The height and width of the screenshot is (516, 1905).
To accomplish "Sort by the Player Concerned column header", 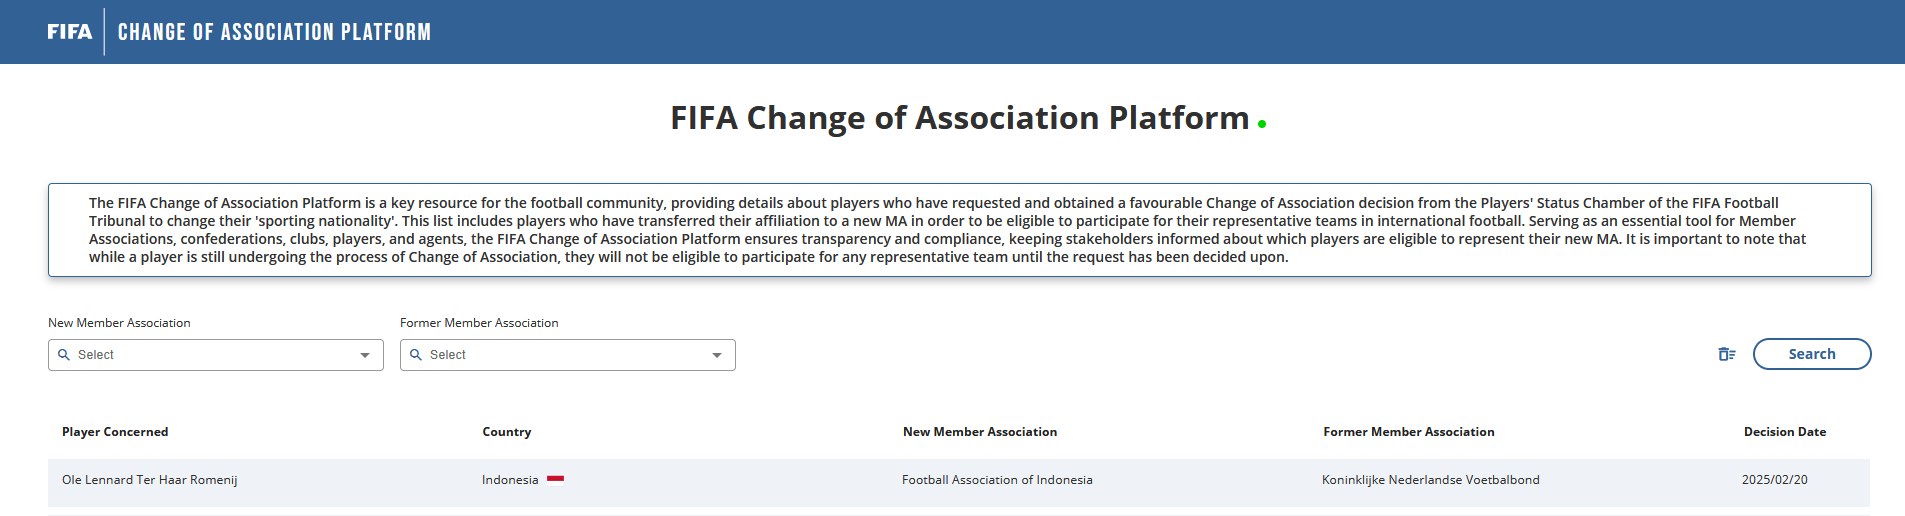I will click(115, 432).
